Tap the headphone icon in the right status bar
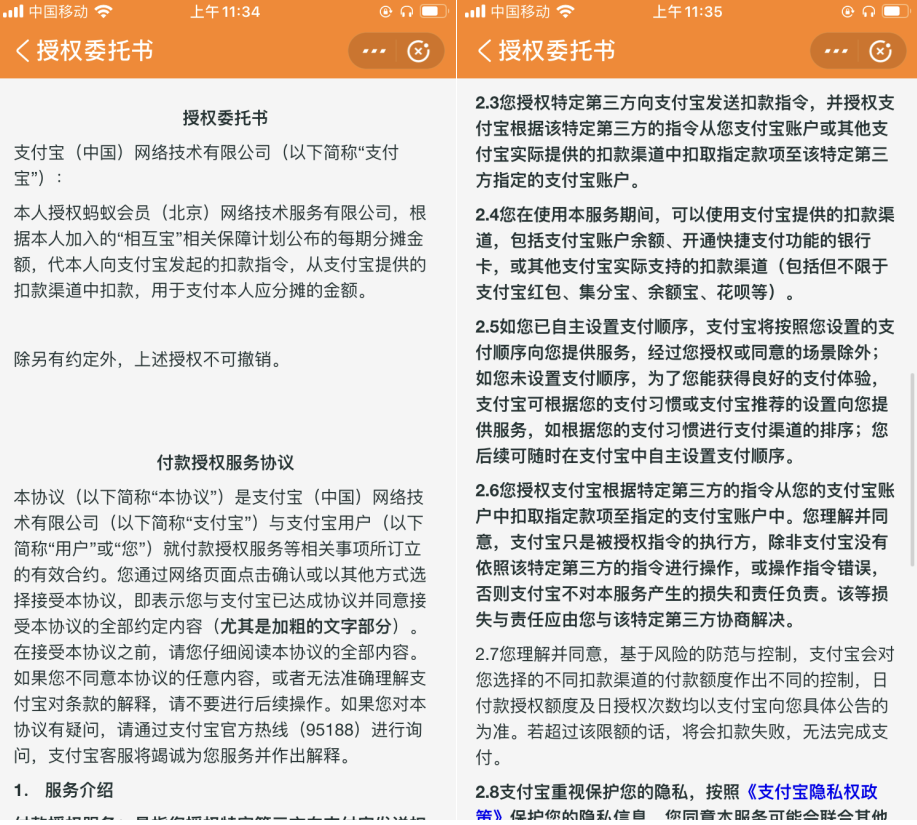Viewport: 917px width, 825px height. (x=868, y=11)
